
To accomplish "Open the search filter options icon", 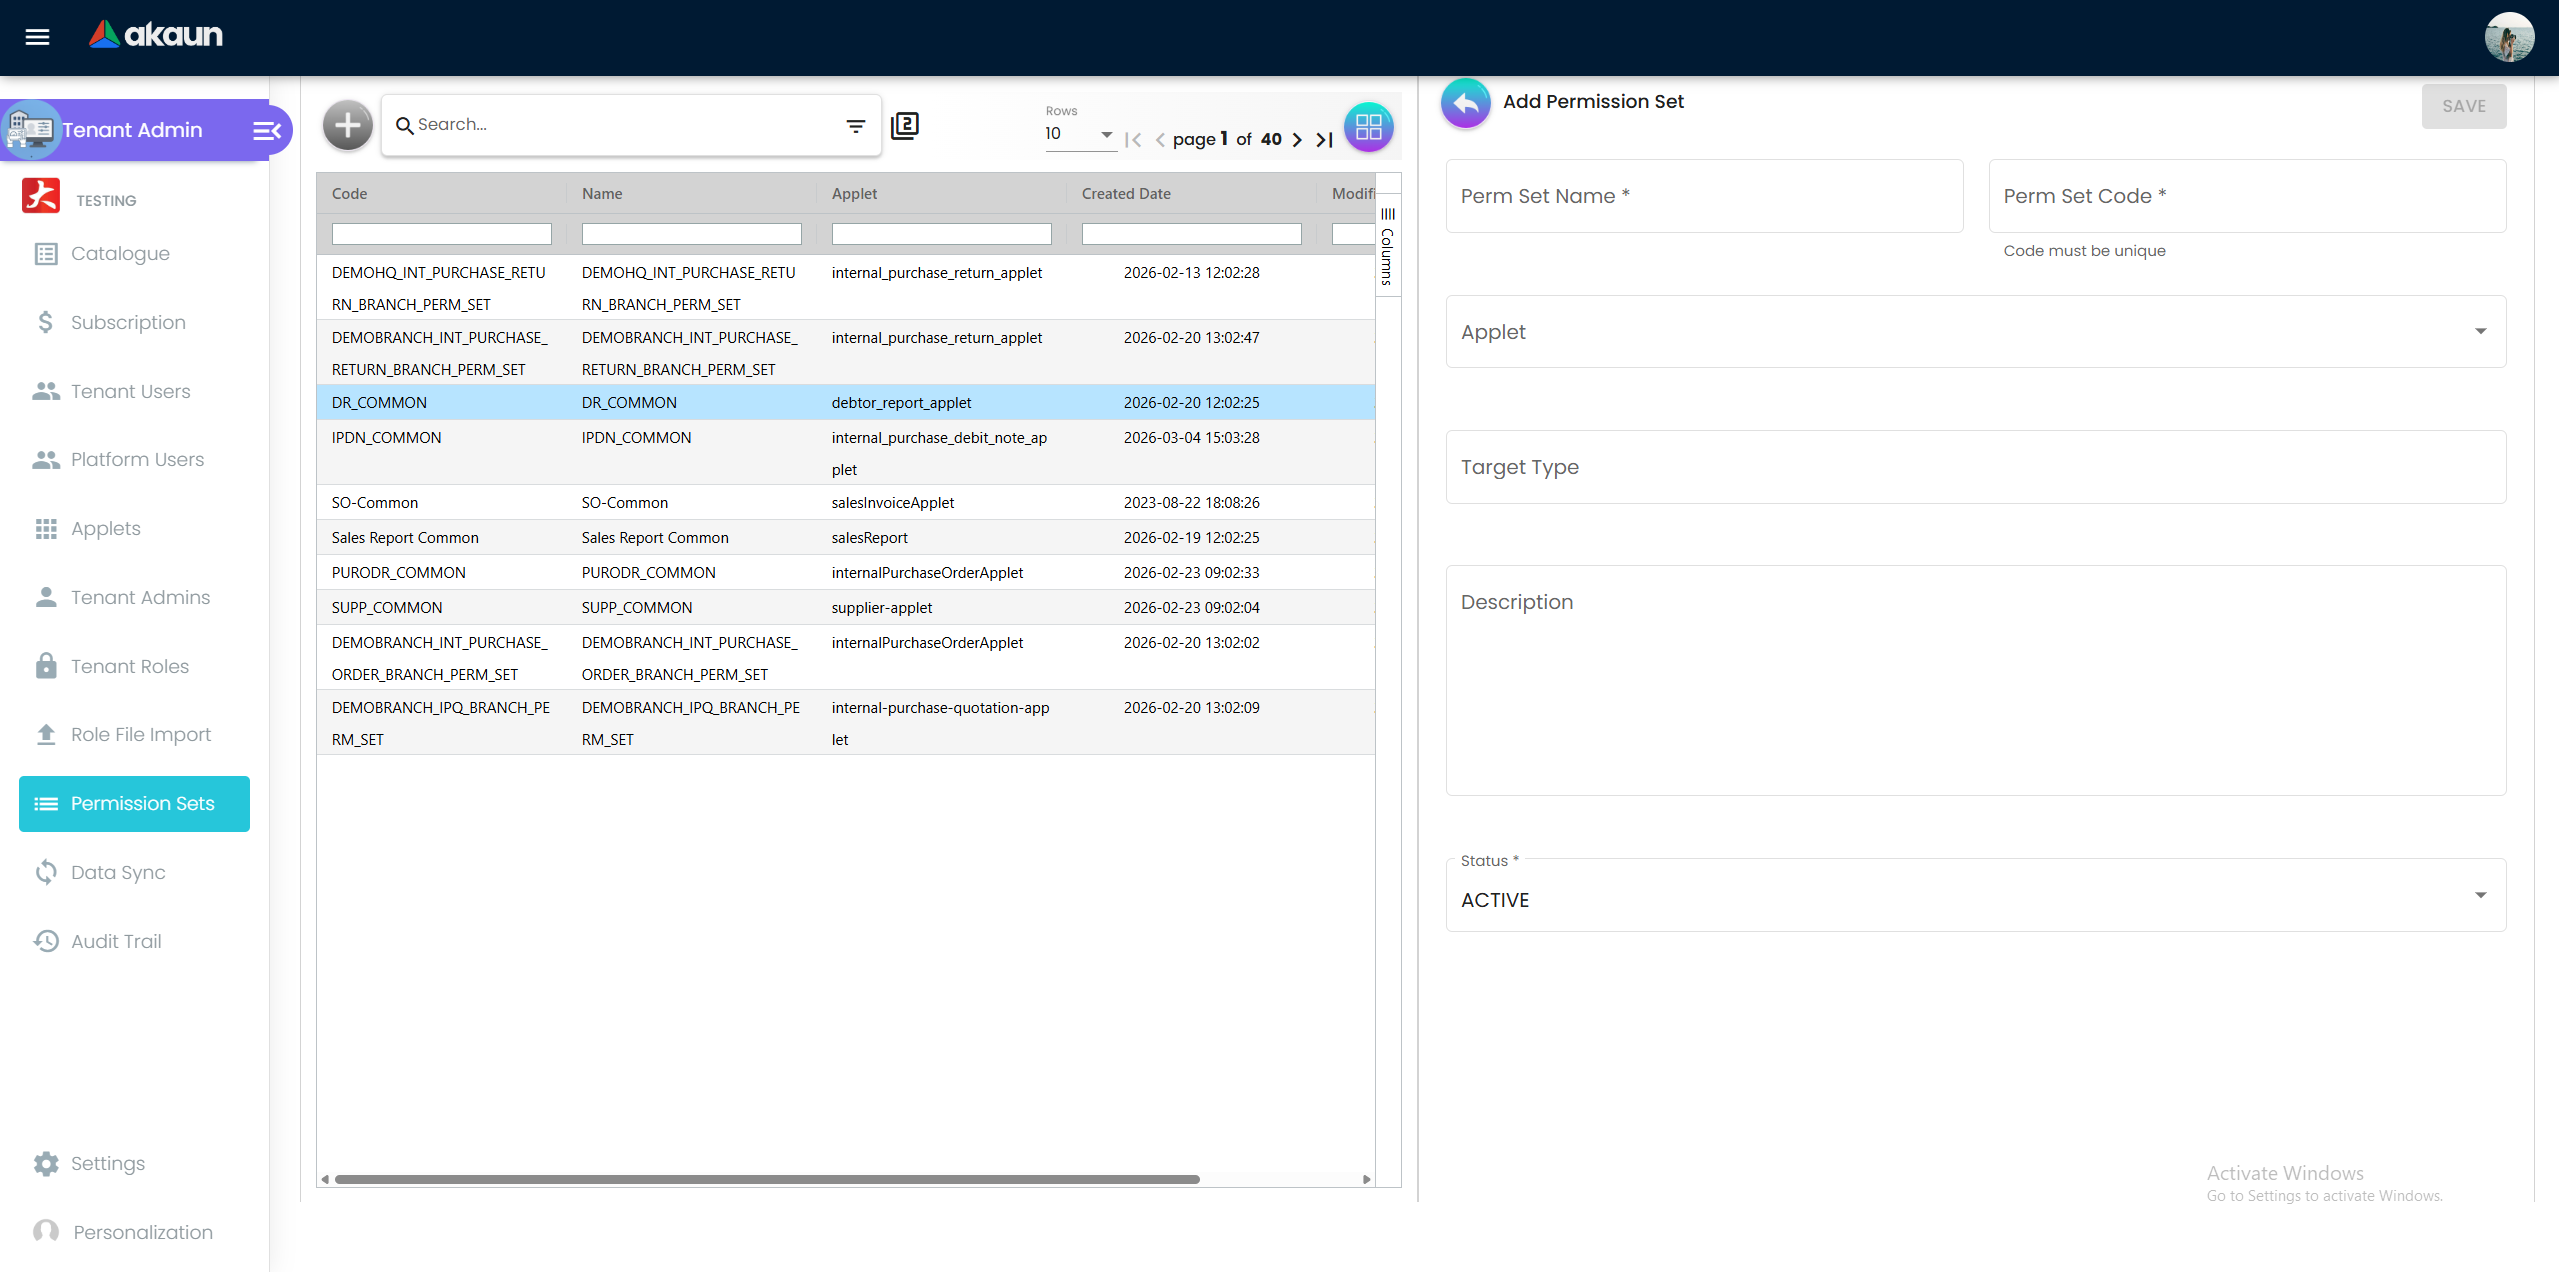I will (x=855, y=126).
